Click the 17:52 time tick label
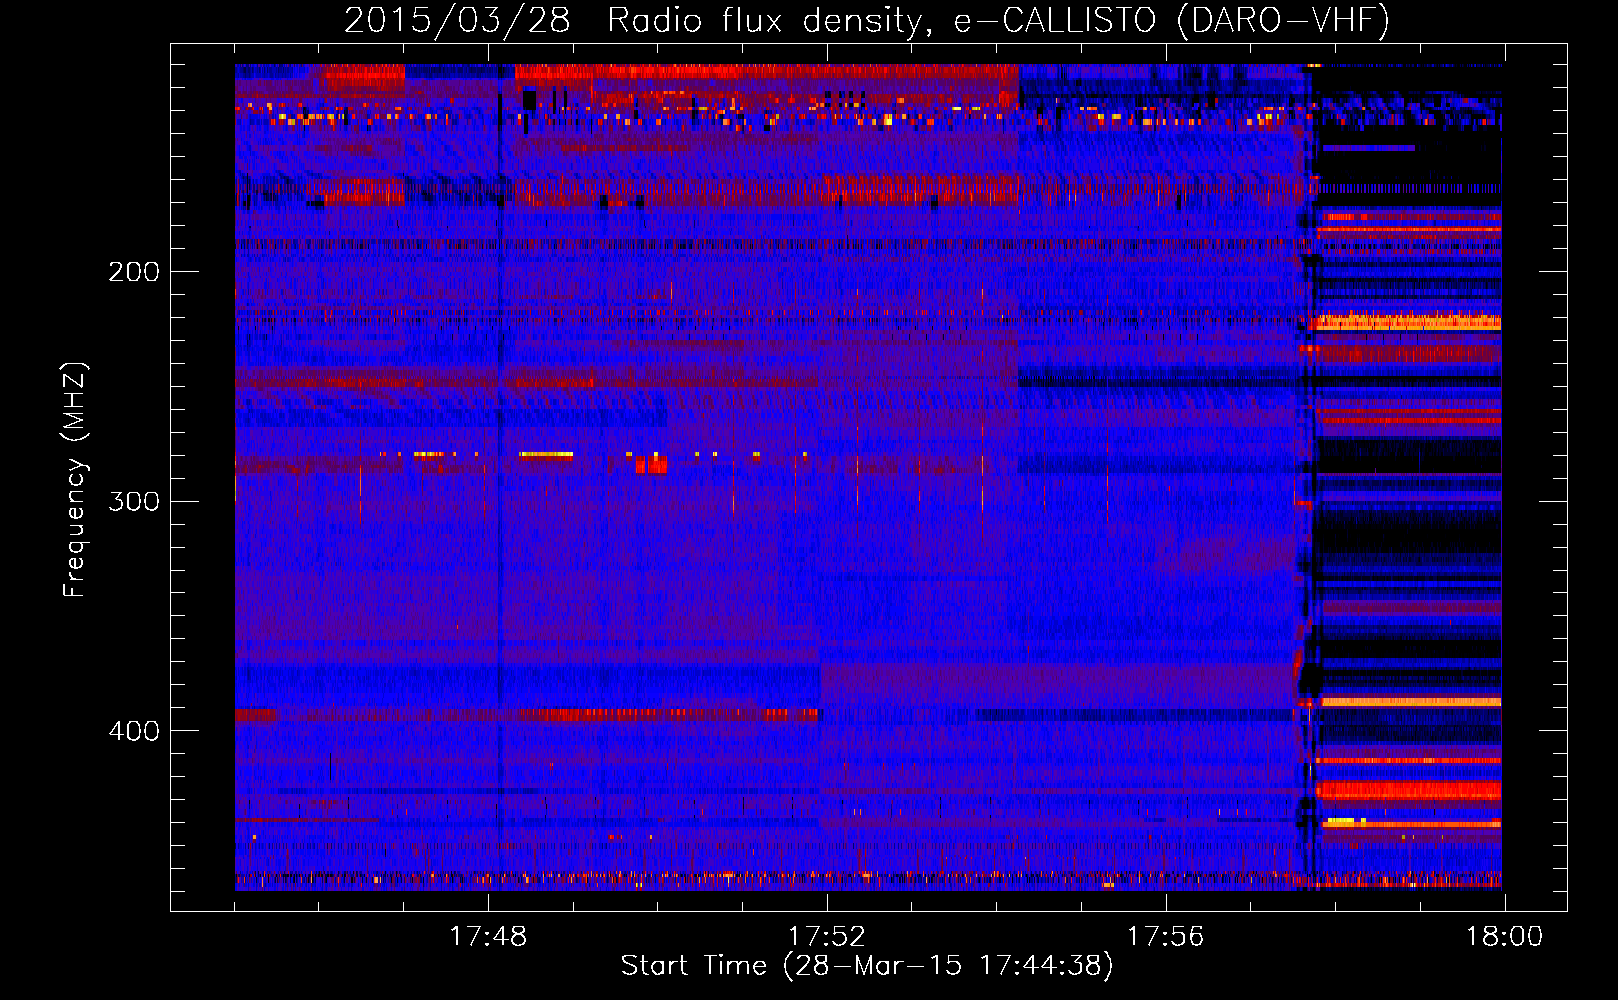1618x1000 pixels. tap(827, 937)
